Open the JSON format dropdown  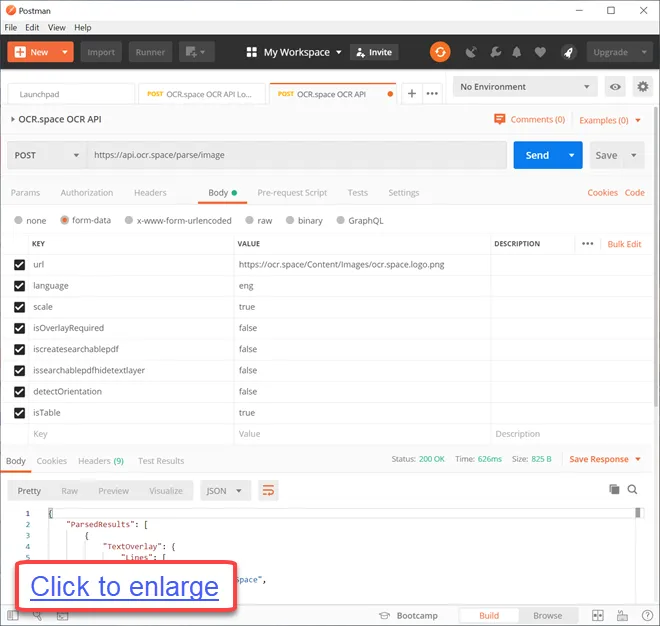(225, 490)
